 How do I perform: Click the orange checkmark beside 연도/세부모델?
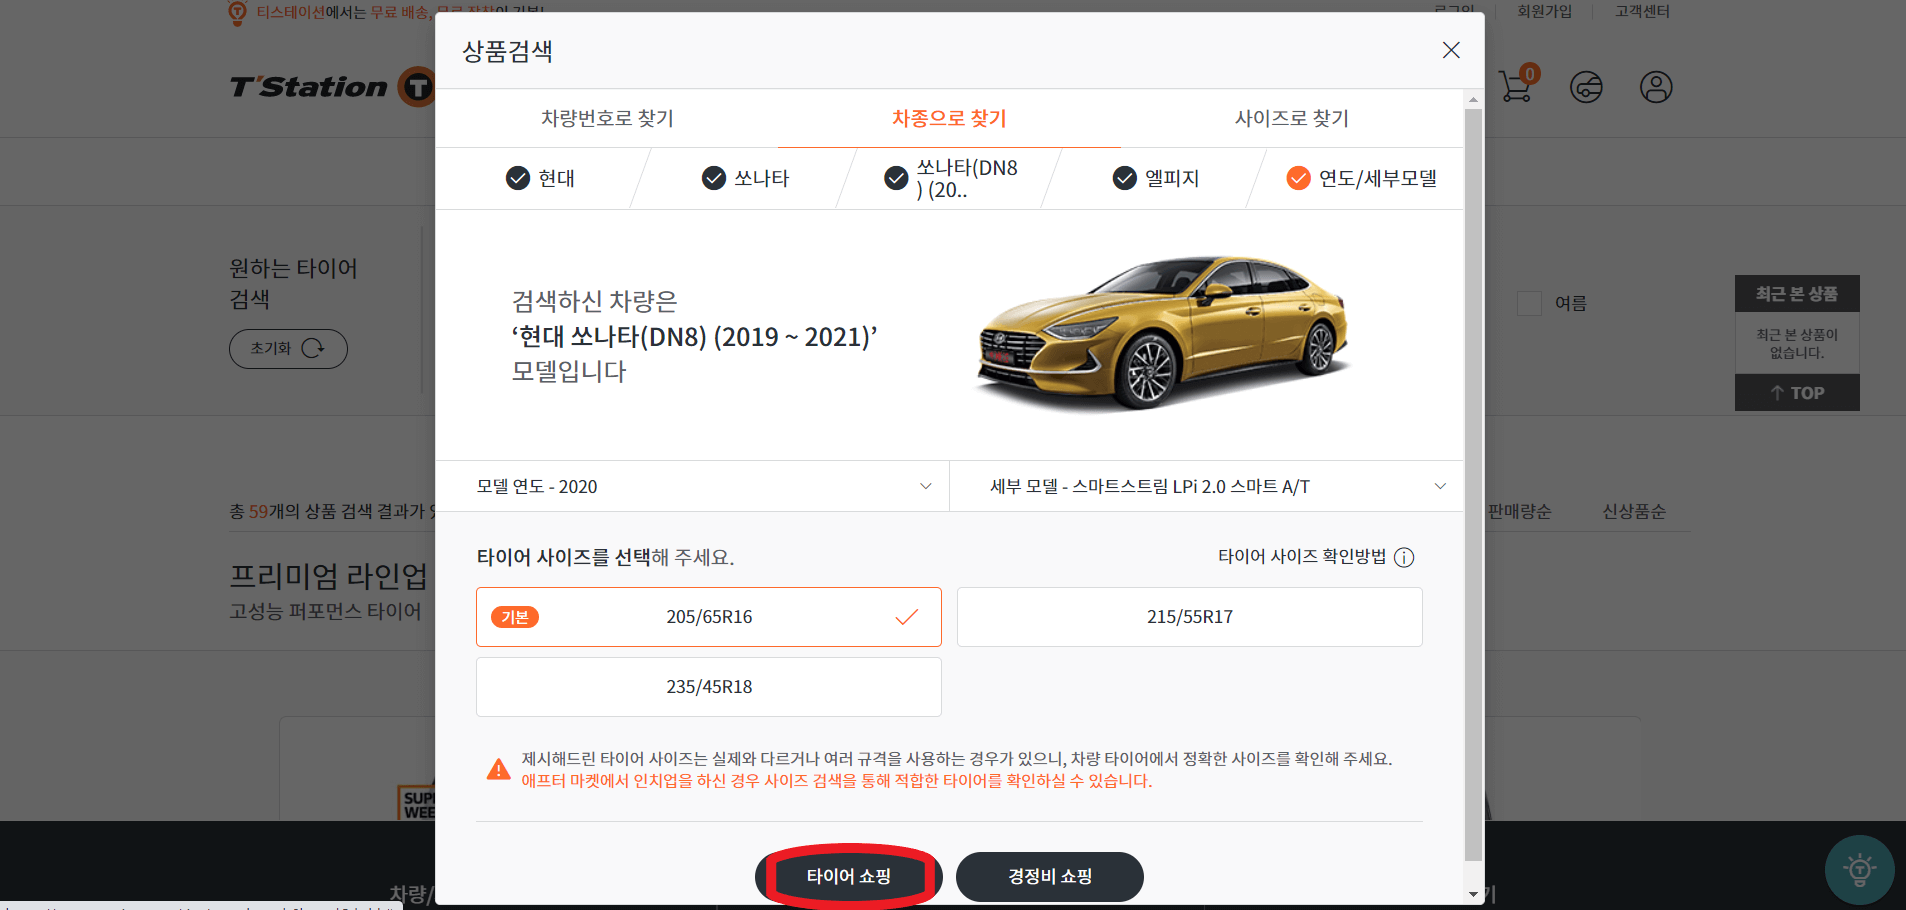[x=1298, y=178]
